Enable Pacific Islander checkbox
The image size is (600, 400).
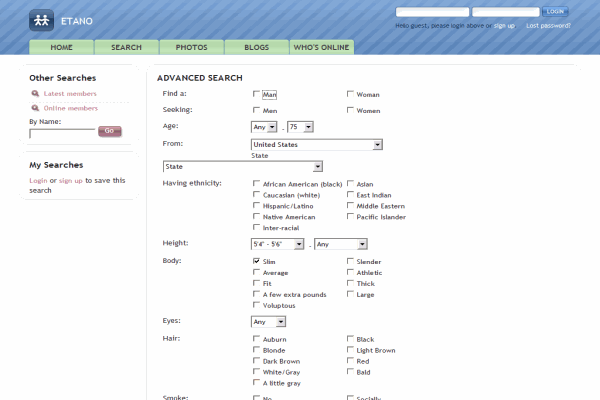pyautogui.click(x=350, y=217)
